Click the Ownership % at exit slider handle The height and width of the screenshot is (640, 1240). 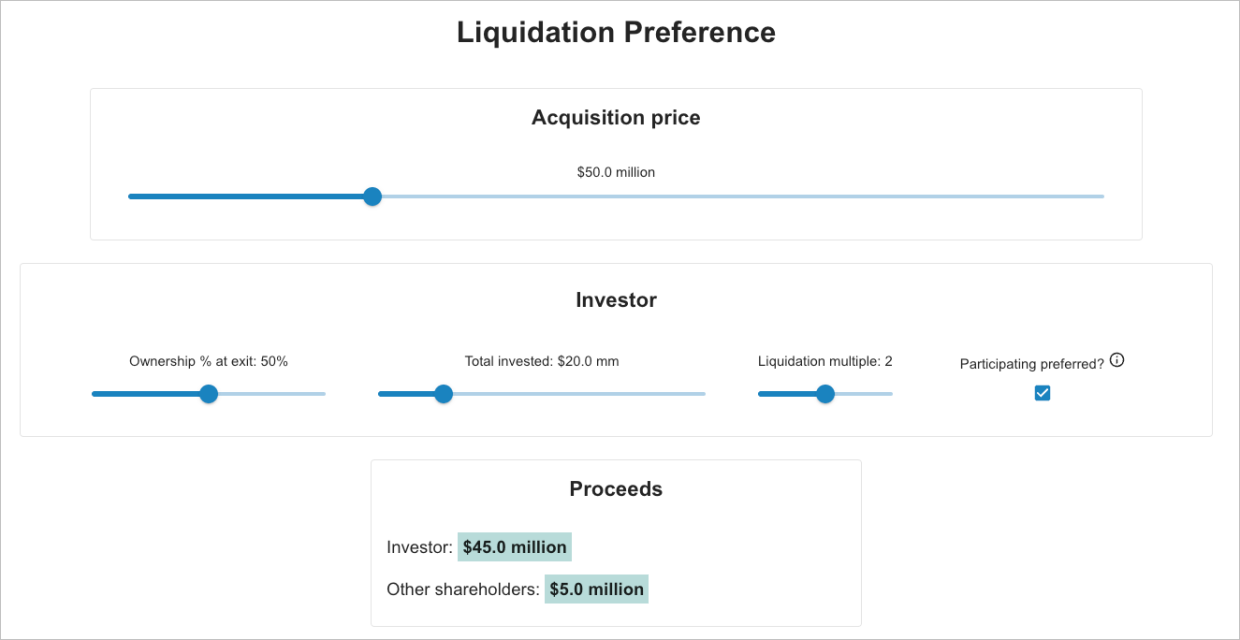208,394
